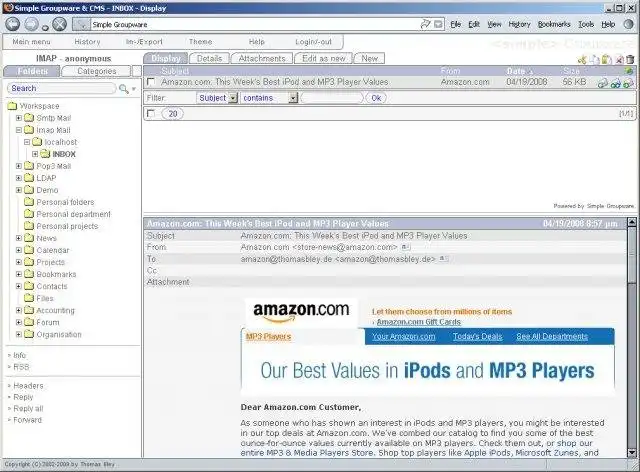Open the search options arrow next to magnifier
Viewport: 640px width, 472px height.
tap(133, 89)
